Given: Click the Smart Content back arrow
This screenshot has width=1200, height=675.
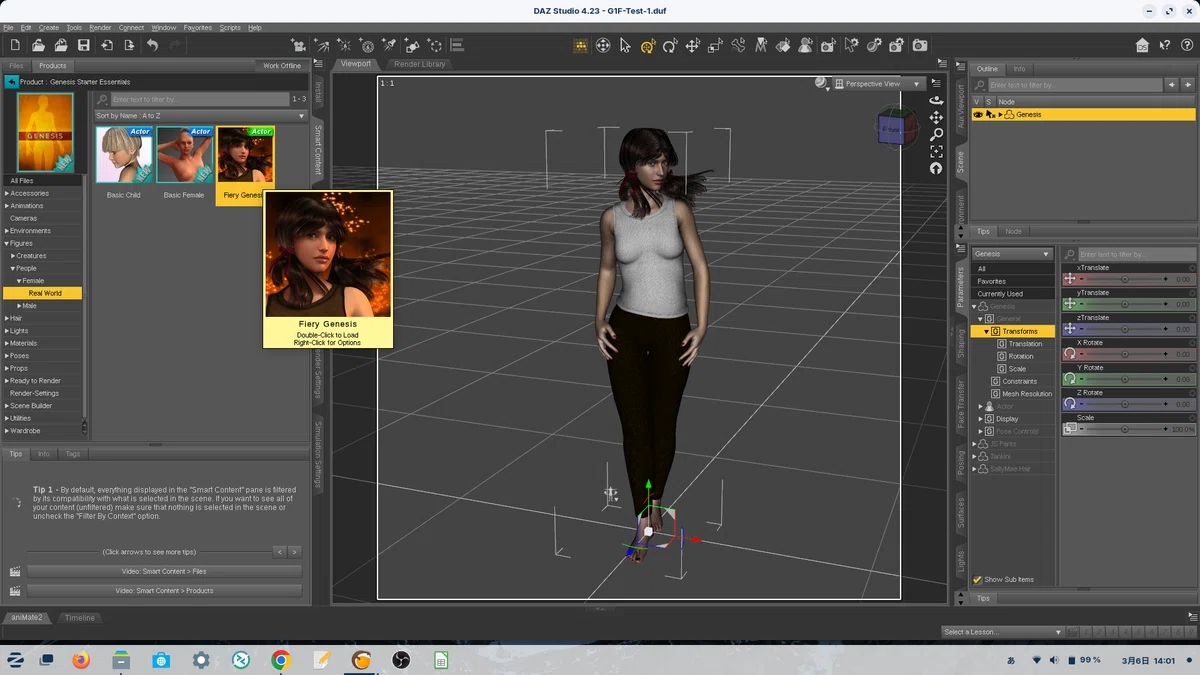Looking at the screenshot, I should 12,82.
